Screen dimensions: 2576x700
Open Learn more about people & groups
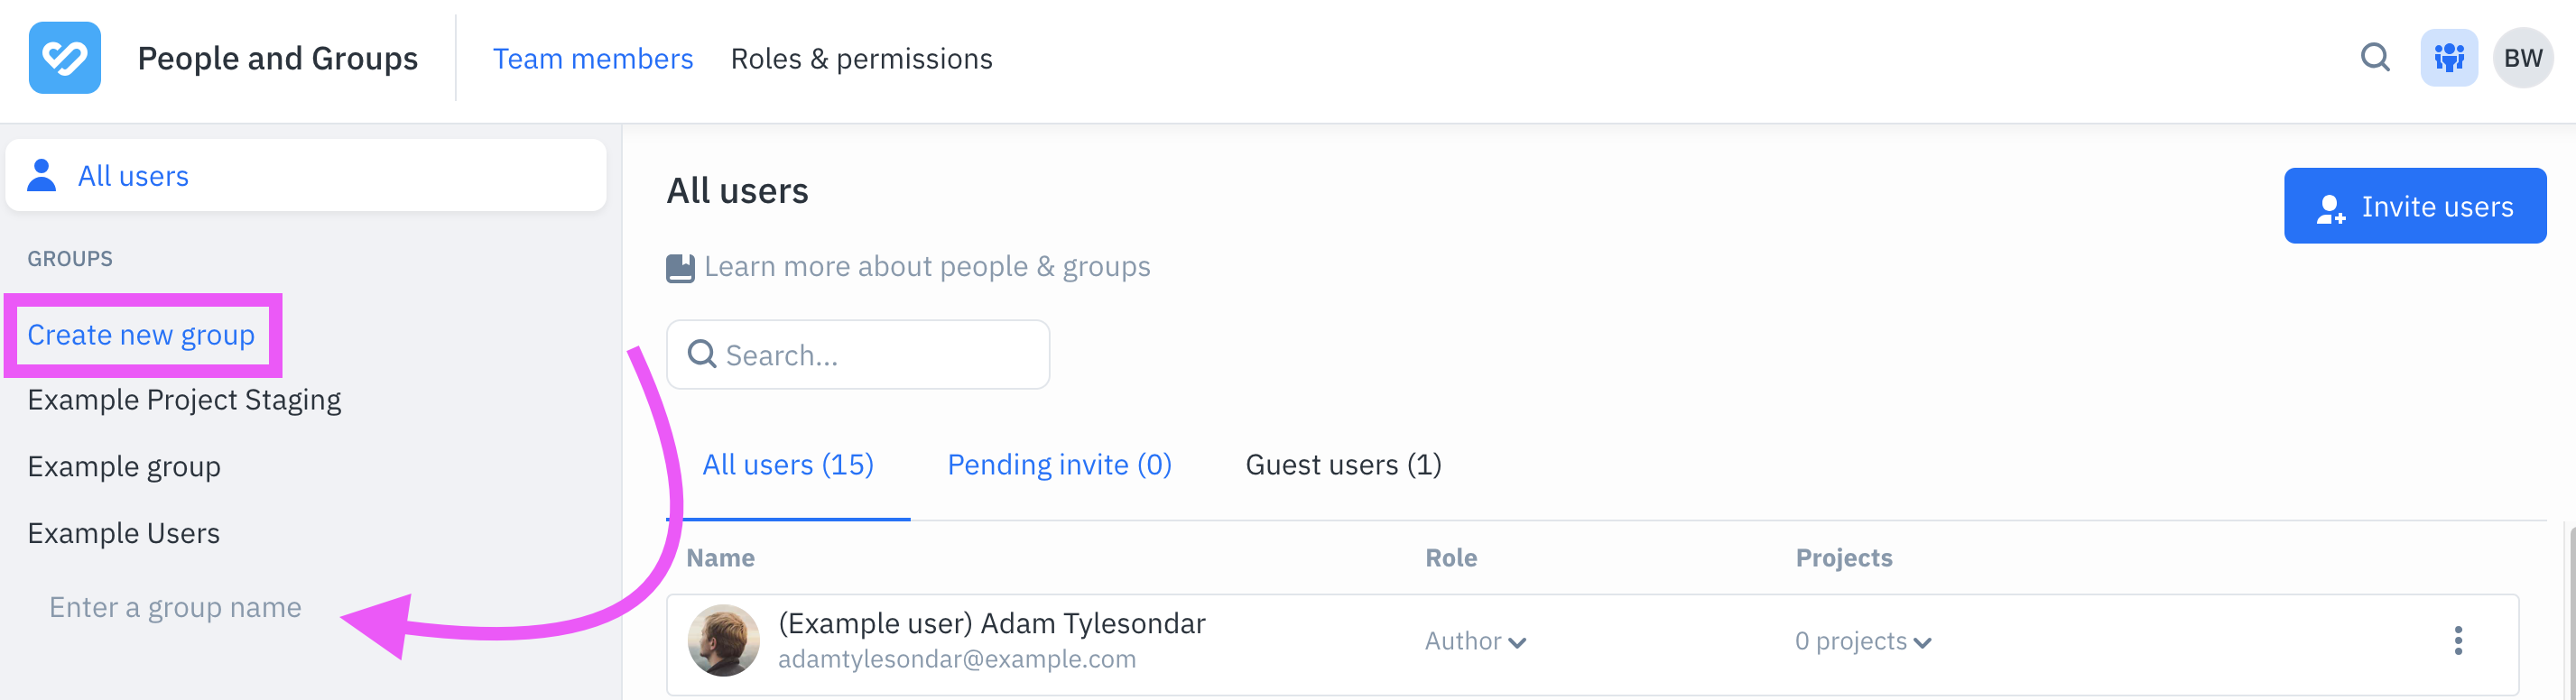coord(927,267)
